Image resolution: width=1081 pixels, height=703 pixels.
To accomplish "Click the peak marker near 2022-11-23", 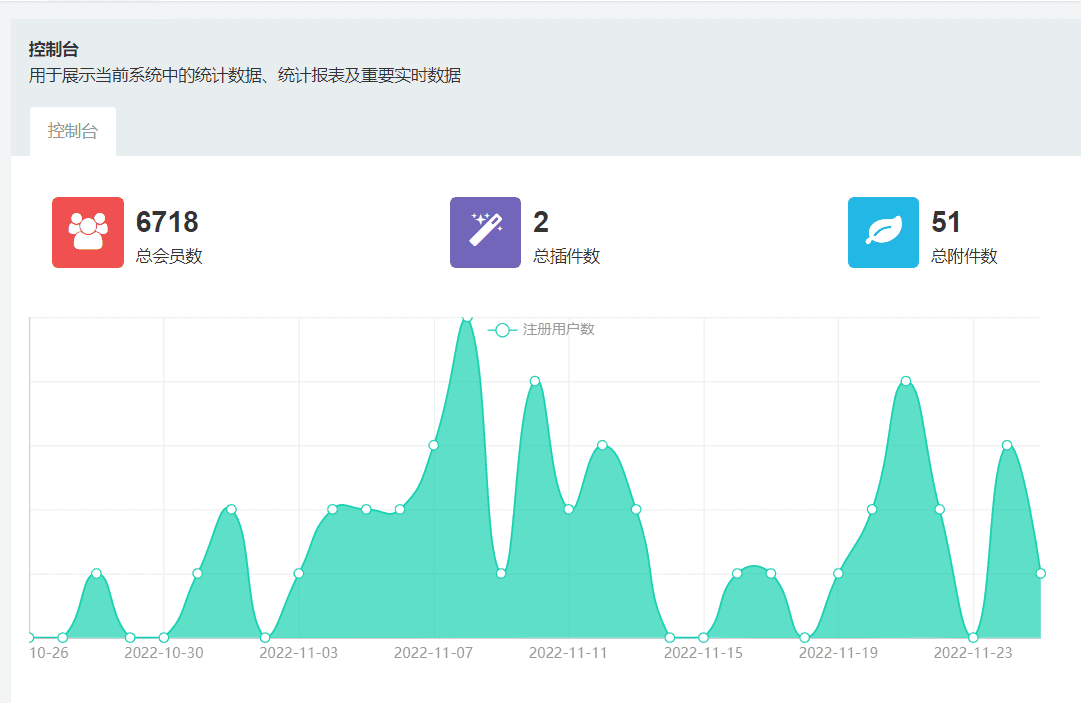I will pyautogui.click(x=1005, y=442).
